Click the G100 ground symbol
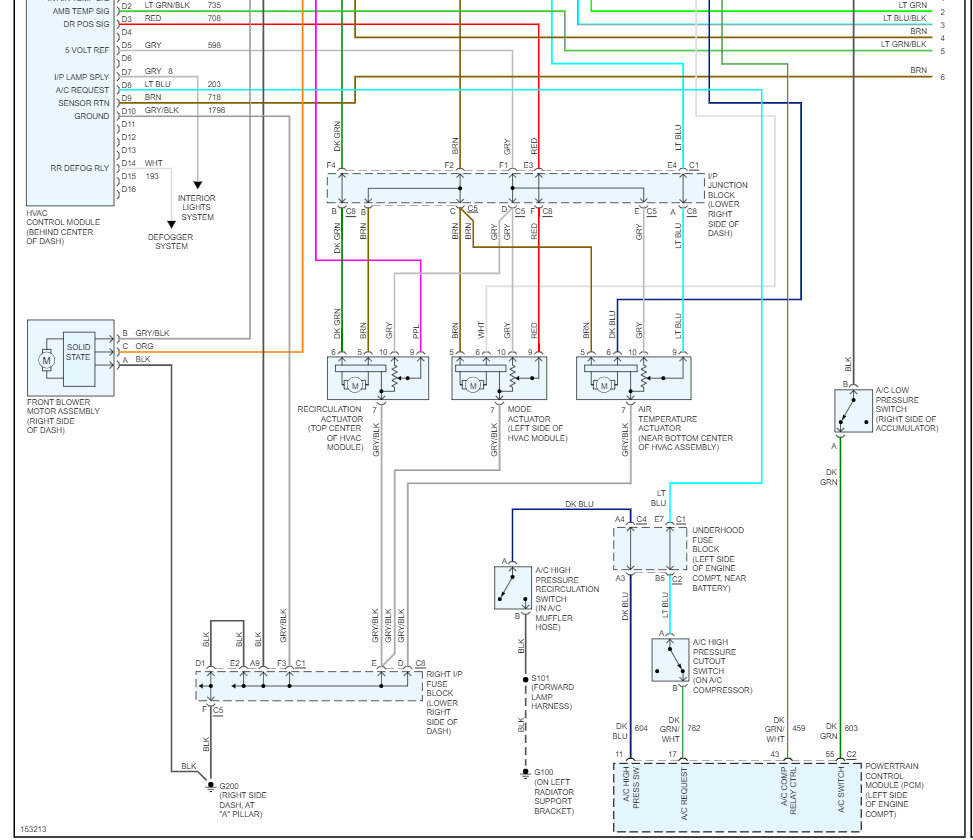 tap(526, 773)
